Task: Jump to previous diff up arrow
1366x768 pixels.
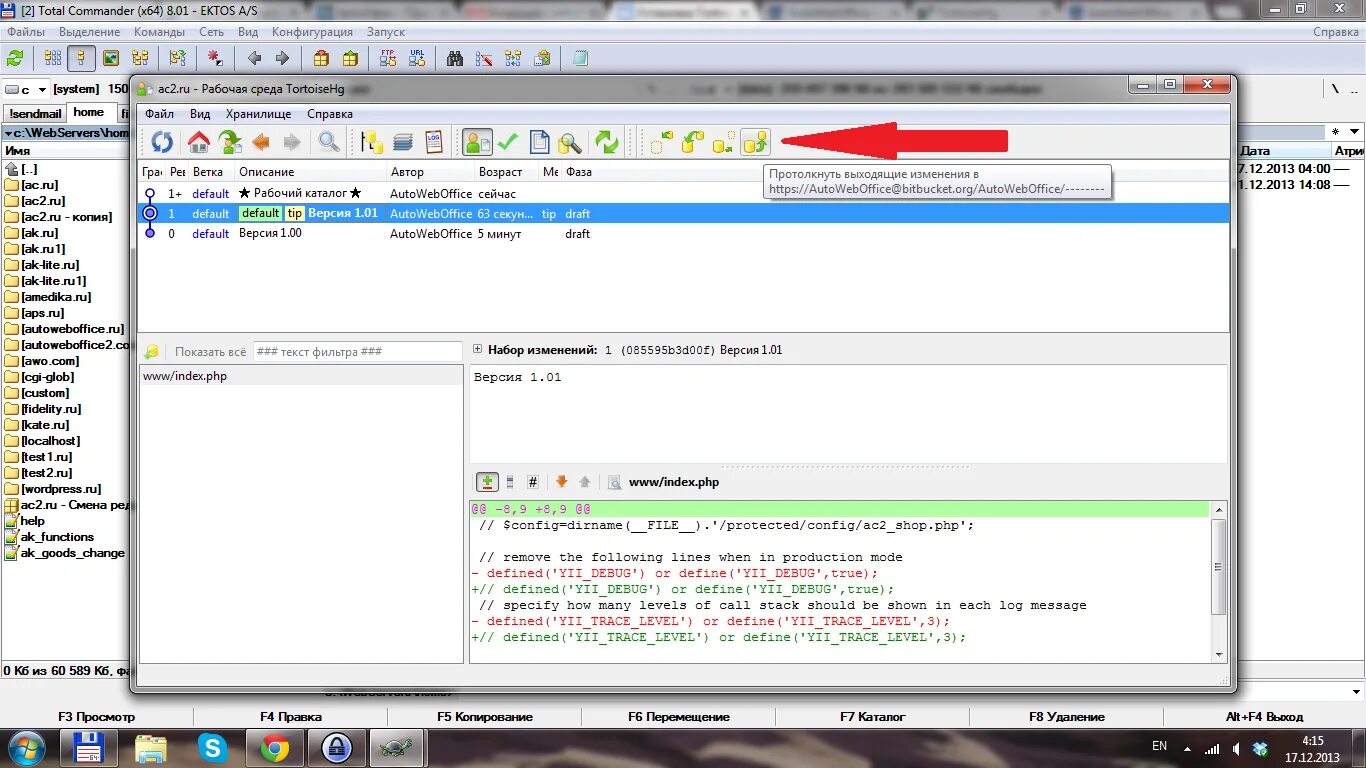Action: point(585,482)
